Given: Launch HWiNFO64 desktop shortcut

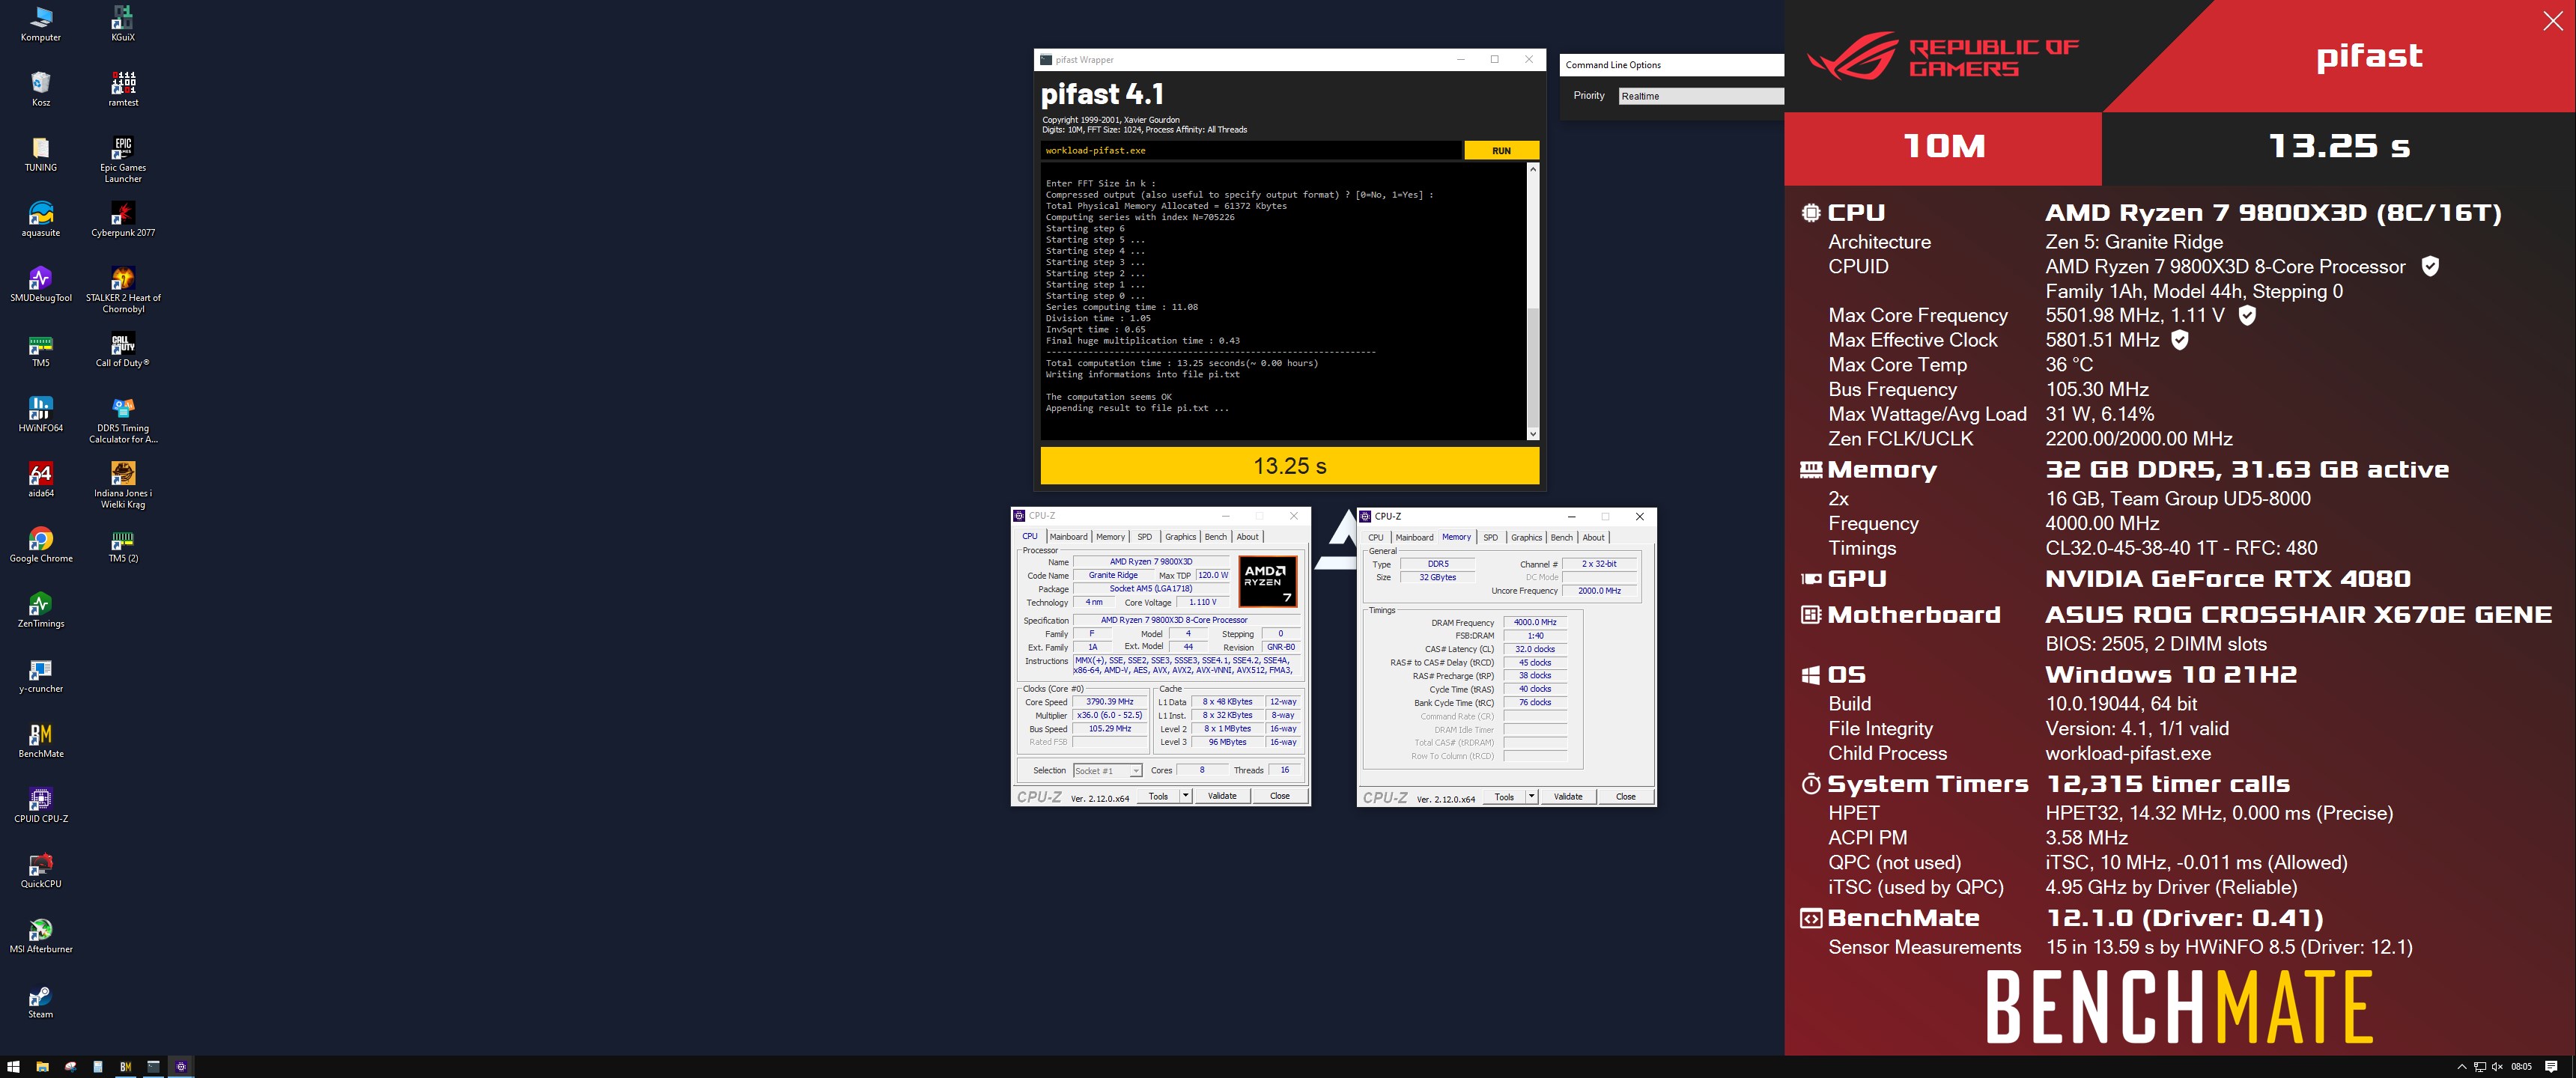Looking at the screenshot, I should click(40, 414).
